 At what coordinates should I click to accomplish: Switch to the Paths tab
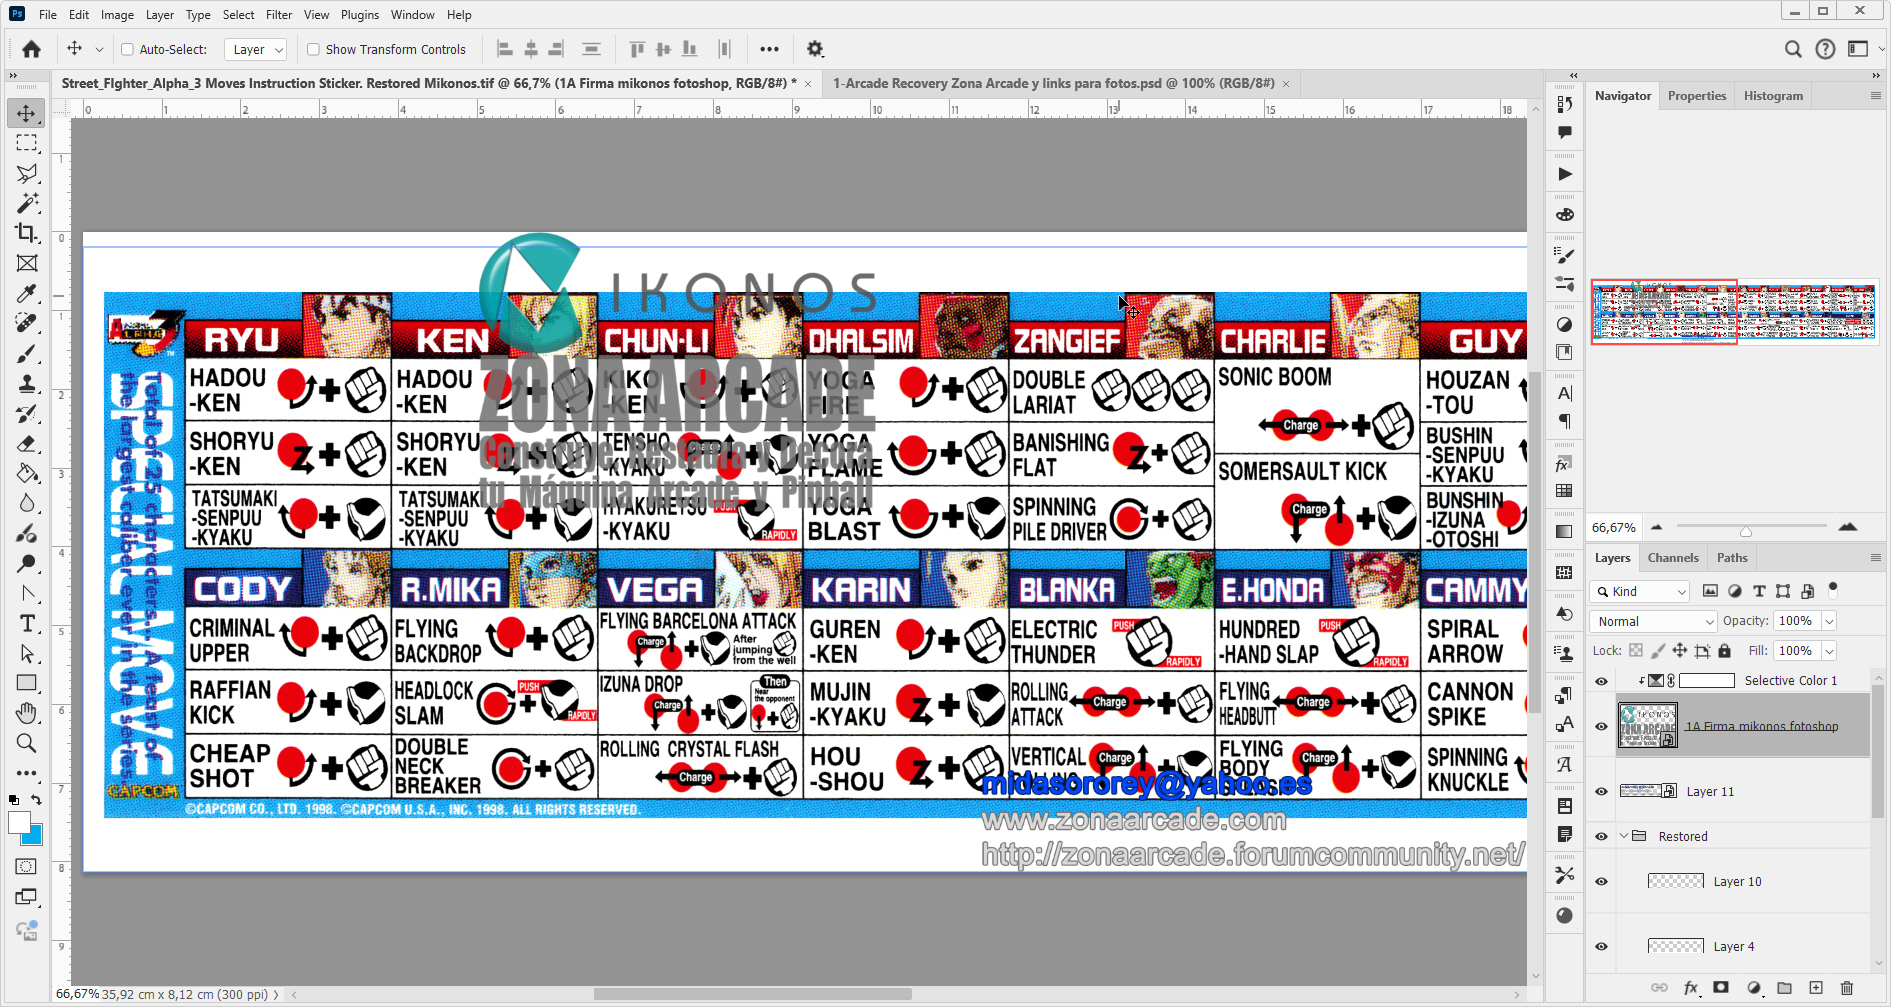(1732, 558)
